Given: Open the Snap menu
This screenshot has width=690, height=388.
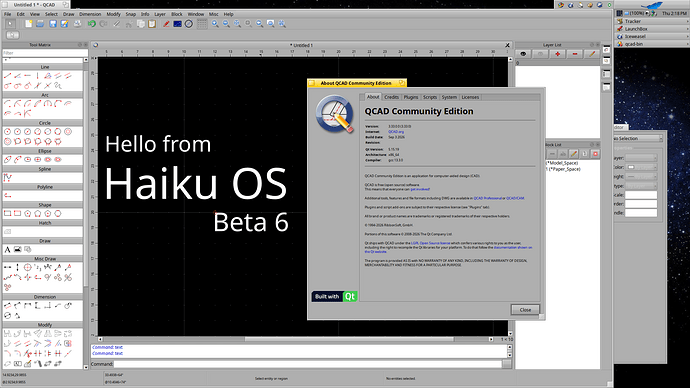Looking at the screenshot, I should coord(131,14).
